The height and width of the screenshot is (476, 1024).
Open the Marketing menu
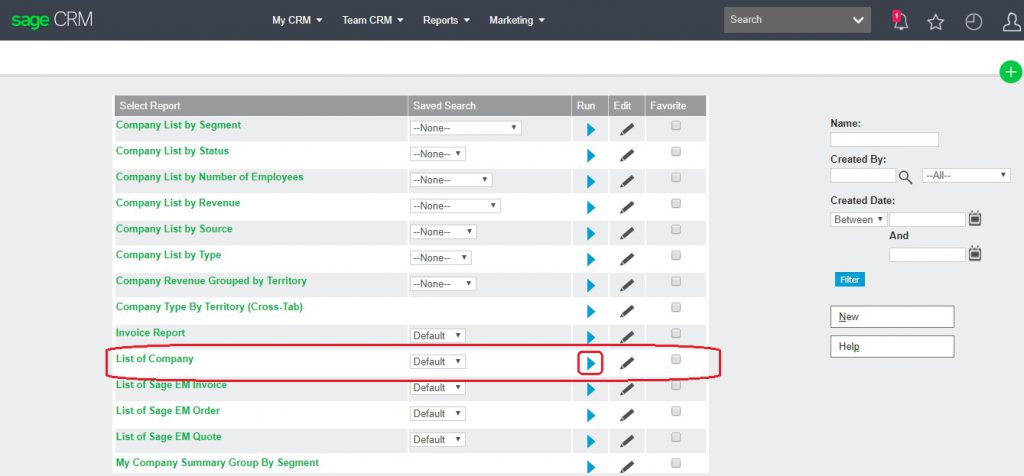click(x=517, y=20)
